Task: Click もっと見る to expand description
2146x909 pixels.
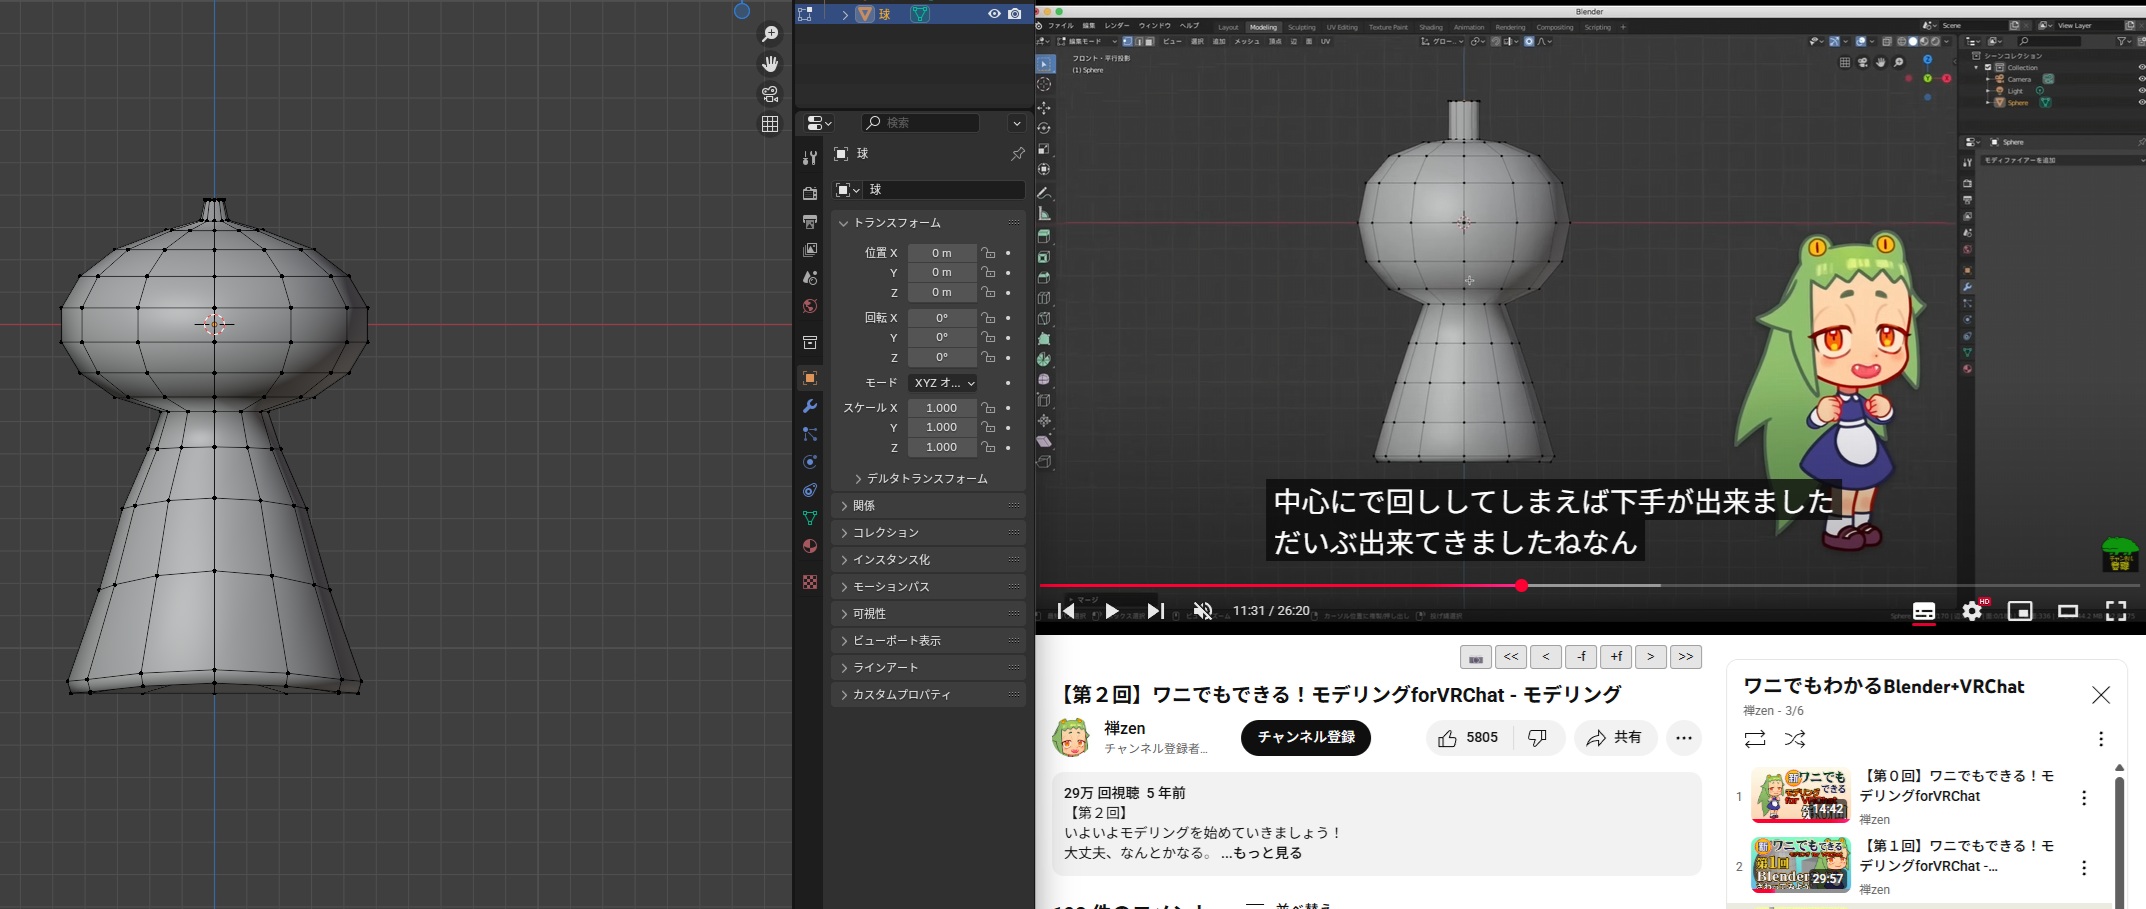Action: [x=1267, y=853]
